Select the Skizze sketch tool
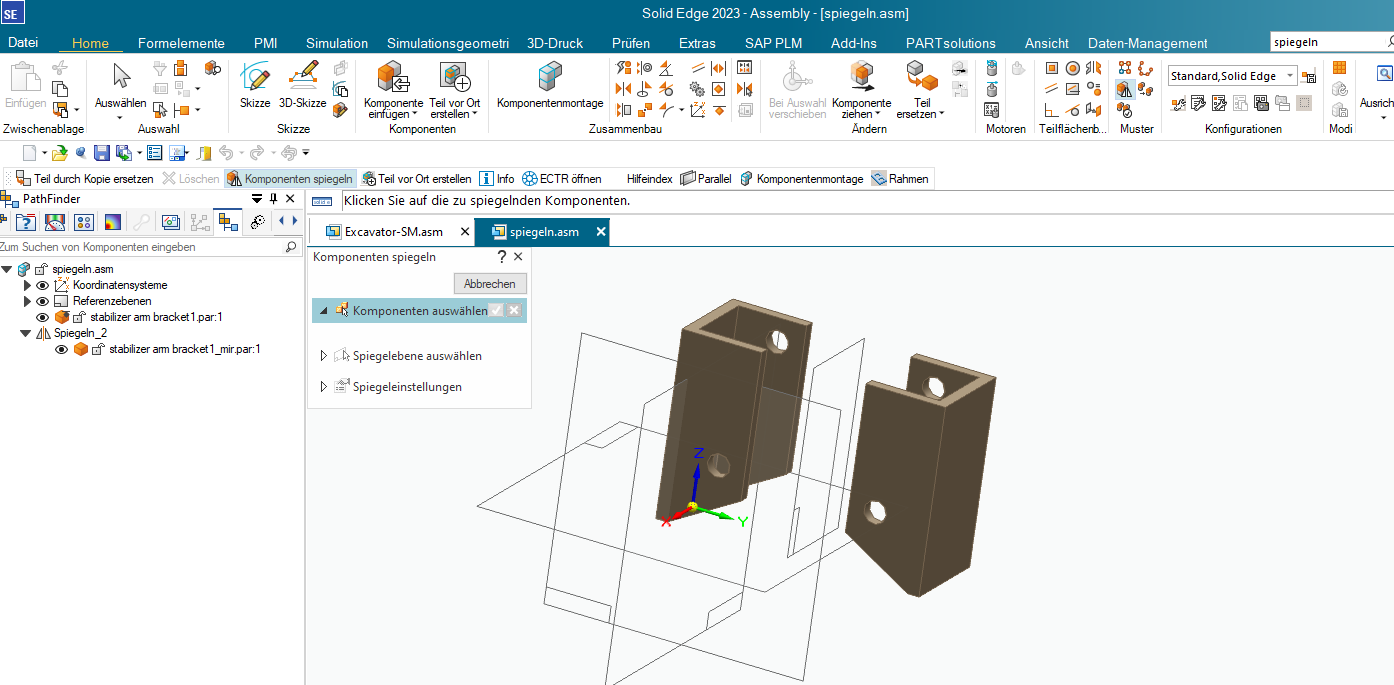 coord(255,85)
